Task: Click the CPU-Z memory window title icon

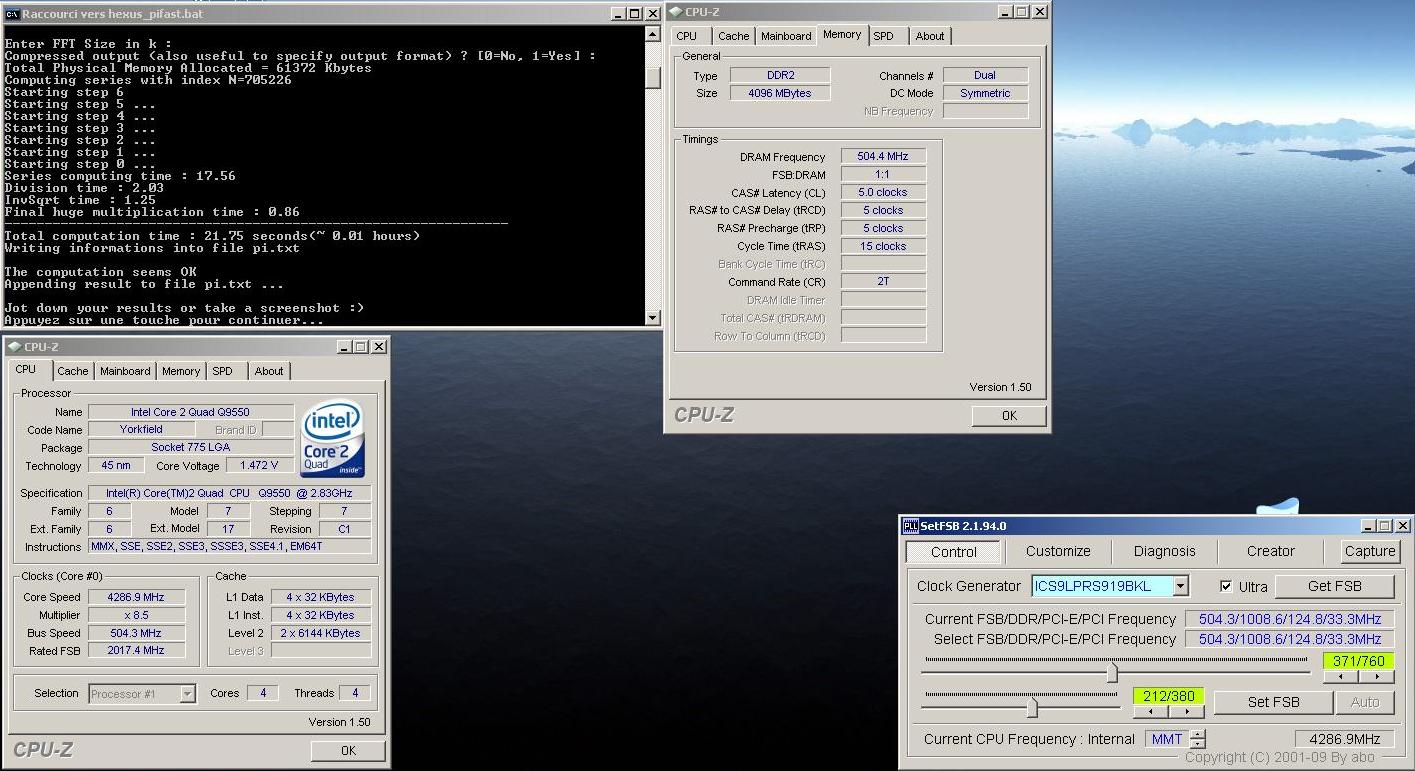Action: click(676, 12)
